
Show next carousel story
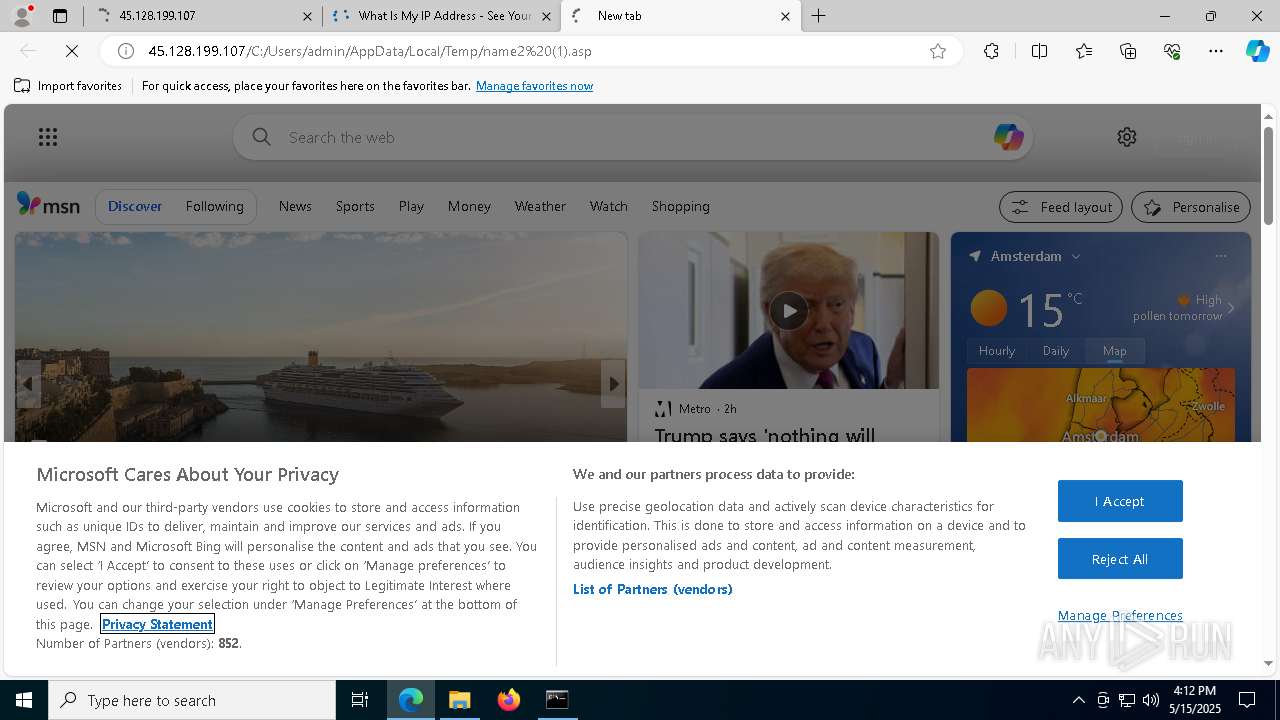(x=613, y=384)
